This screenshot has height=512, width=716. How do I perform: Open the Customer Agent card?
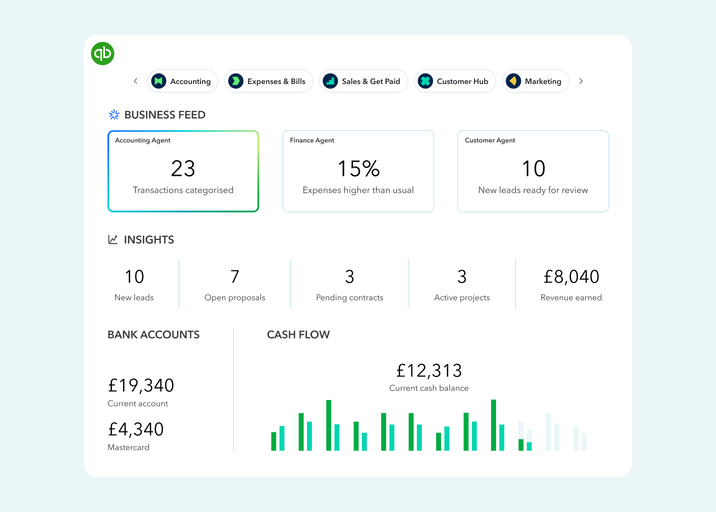pos(533,171)
